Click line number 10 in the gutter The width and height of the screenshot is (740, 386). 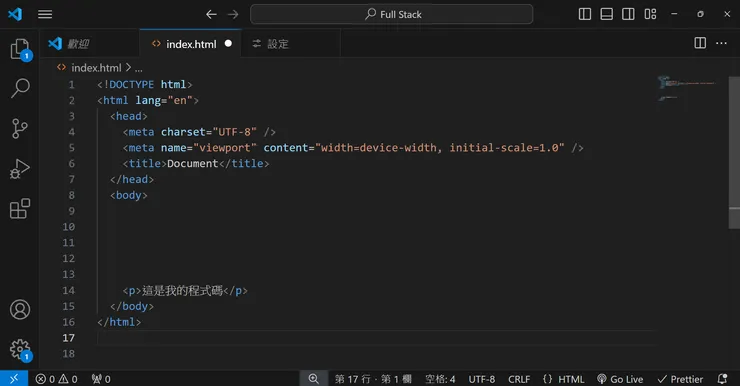pos(69,227)
